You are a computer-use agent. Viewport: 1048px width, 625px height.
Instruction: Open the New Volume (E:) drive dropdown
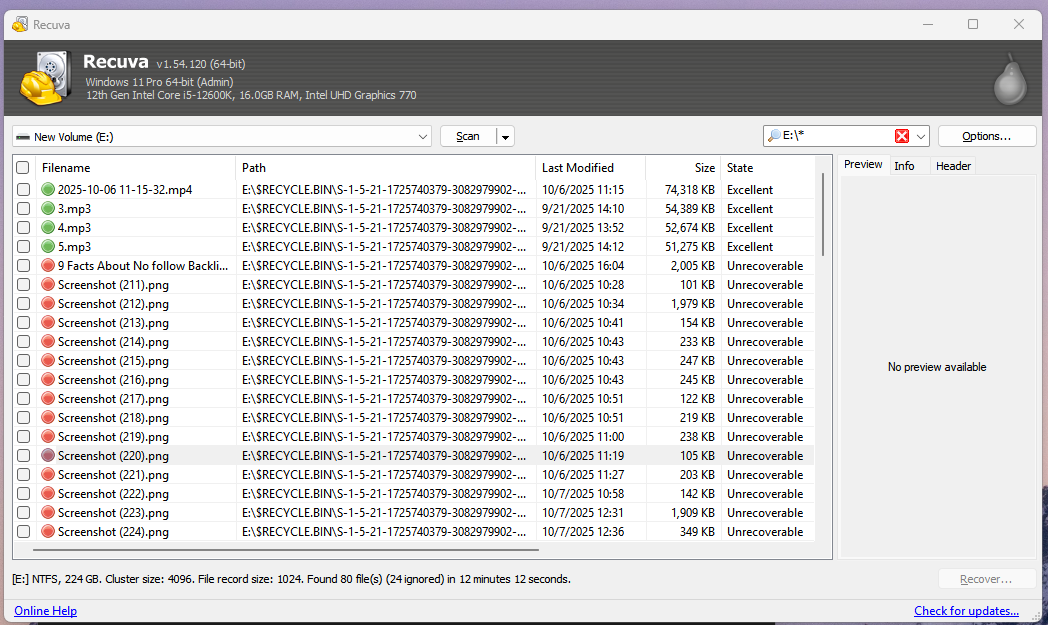[423, 135]
